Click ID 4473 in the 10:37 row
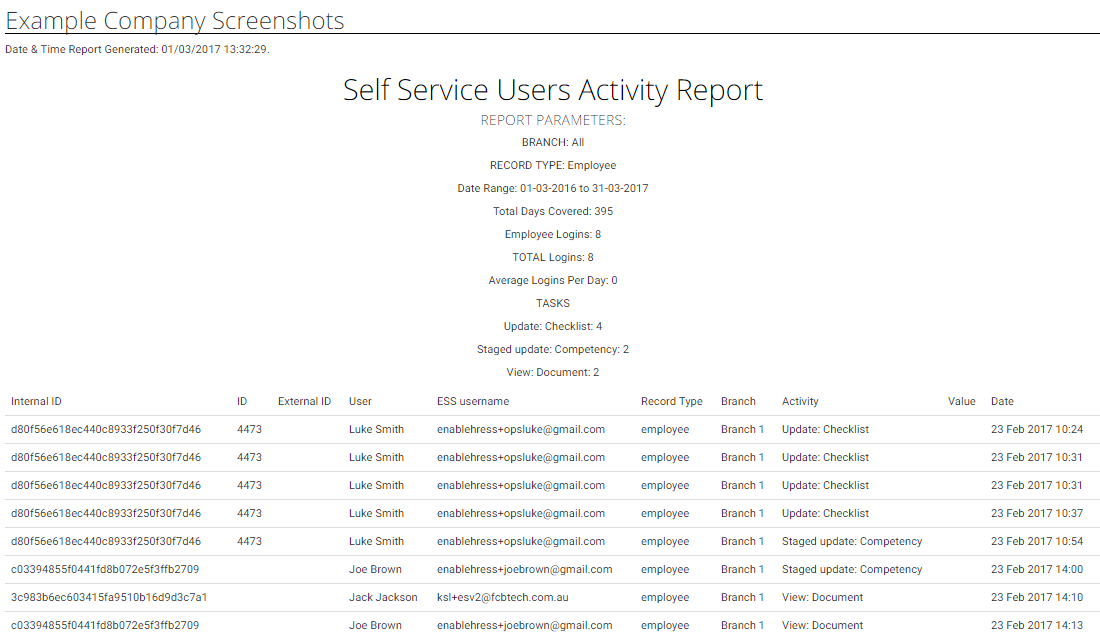 (x=249, y=514)
